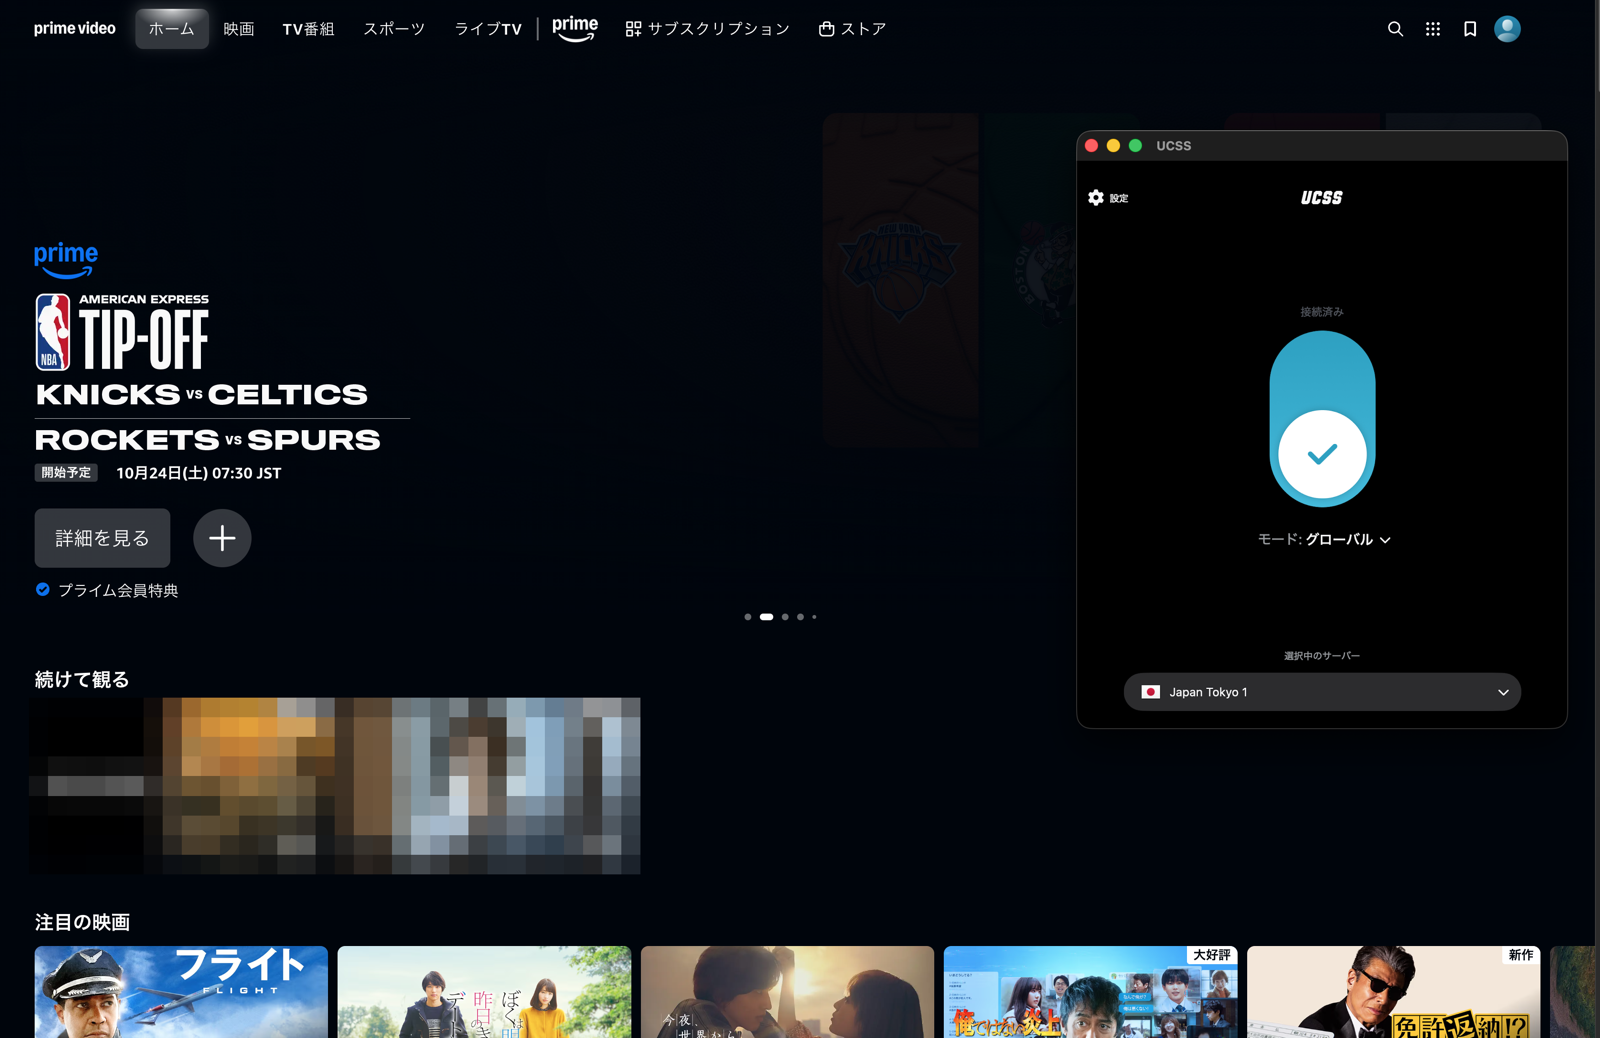Select the first carousel page dot
Image resolution: width=1600 pixels, height=1038 pixels.
pyautogui.click(x=747, y=617)
